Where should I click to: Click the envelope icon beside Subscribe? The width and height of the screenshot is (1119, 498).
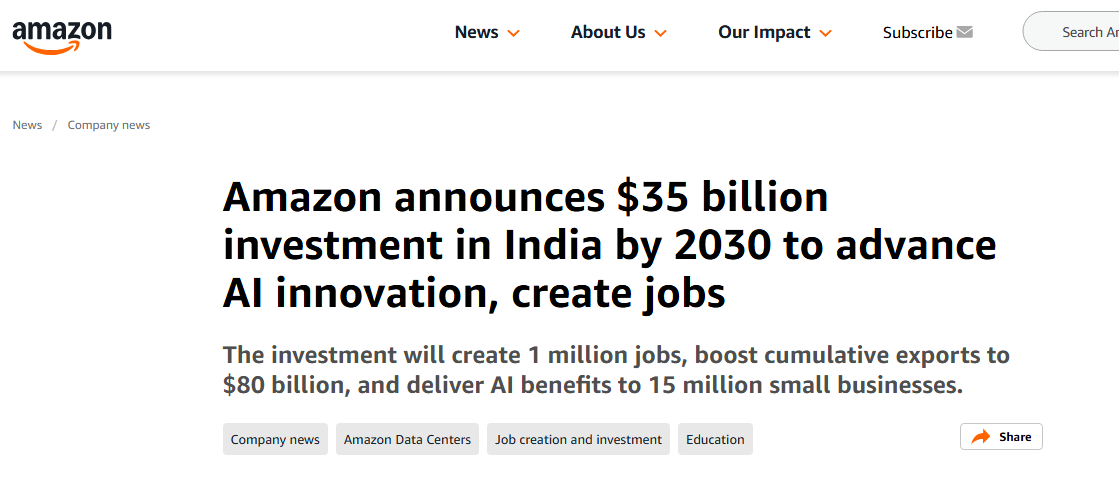tap(964, 32)
